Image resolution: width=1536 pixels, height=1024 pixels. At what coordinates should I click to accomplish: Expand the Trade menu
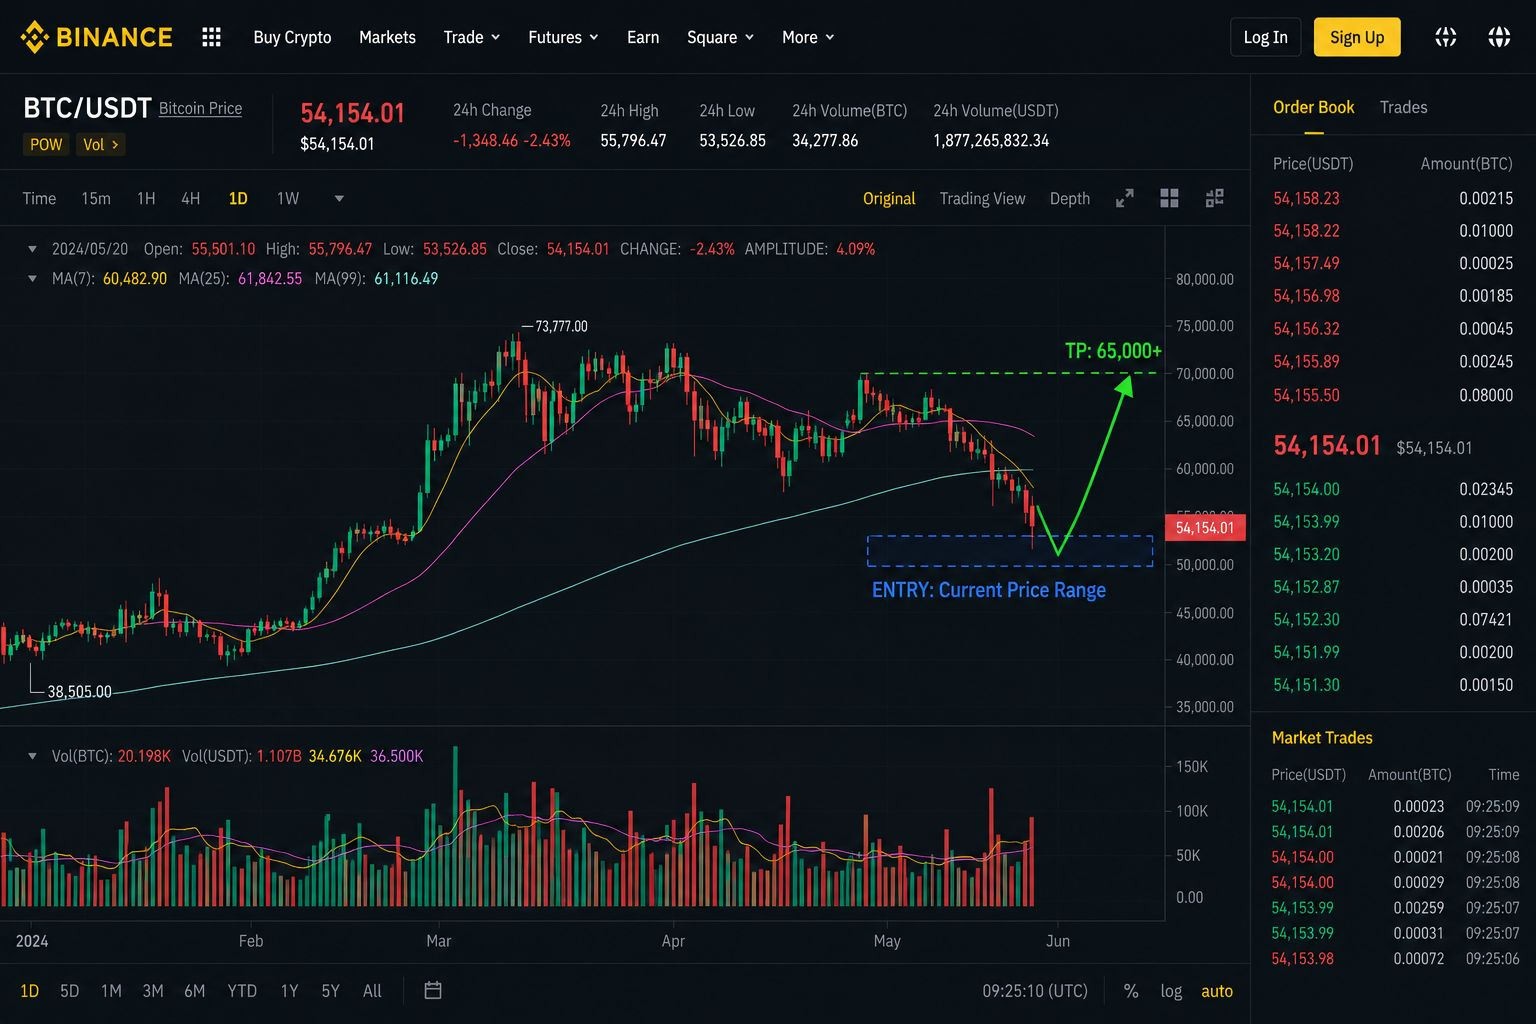(471, 37)
